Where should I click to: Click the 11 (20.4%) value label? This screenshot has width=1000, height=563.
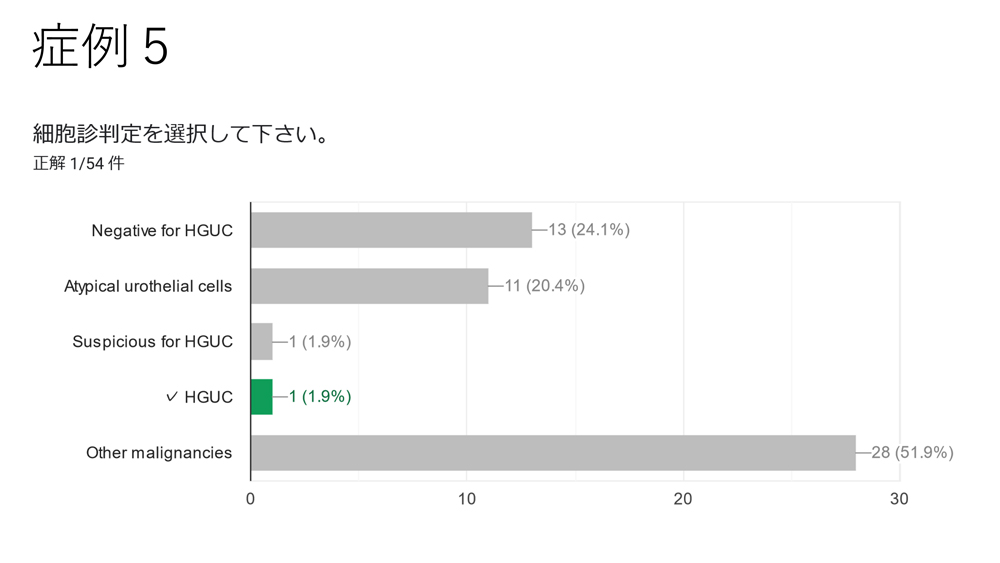[x=545, y=286]
